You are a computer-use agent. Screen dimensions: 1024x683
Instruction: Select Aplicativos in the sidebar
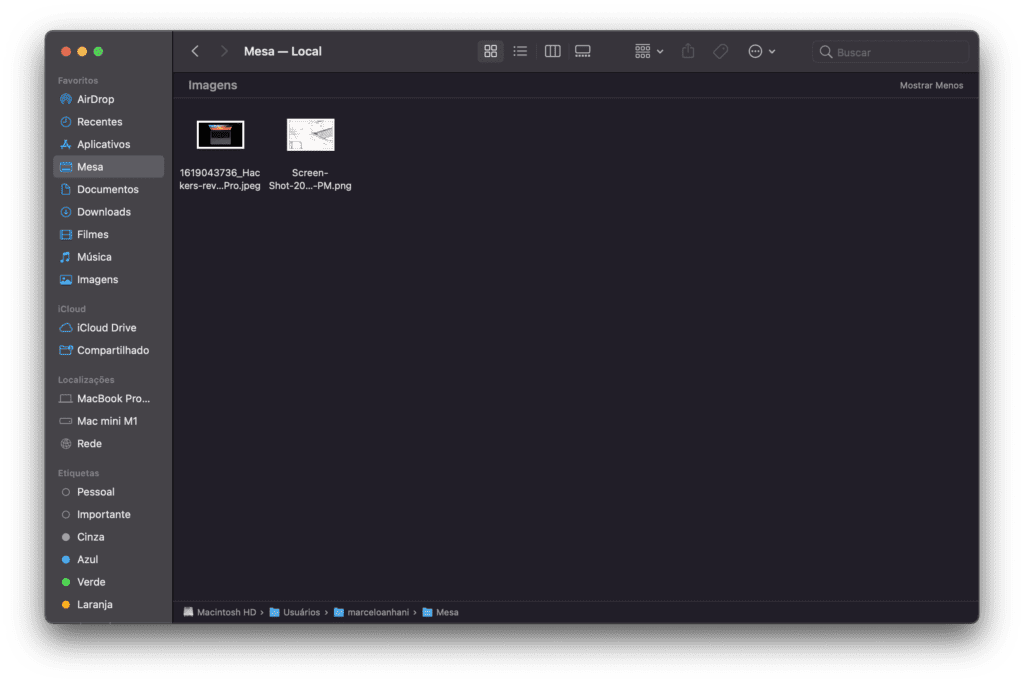103,144
